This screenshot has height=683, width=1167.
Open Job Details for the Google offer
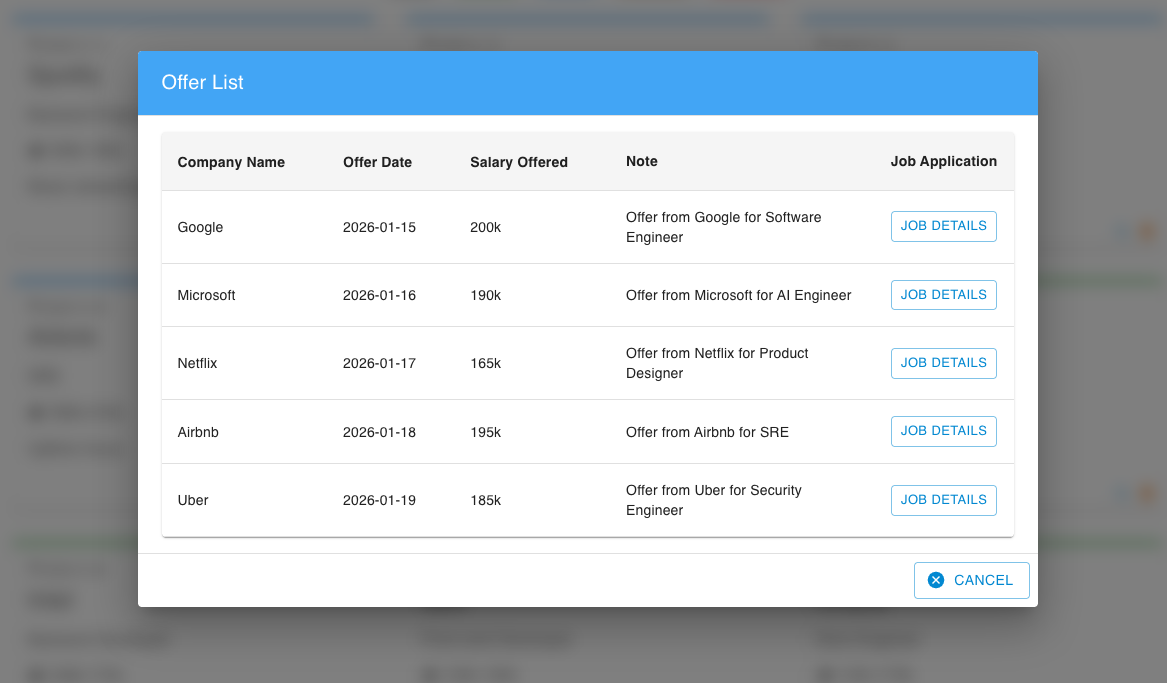943,226
